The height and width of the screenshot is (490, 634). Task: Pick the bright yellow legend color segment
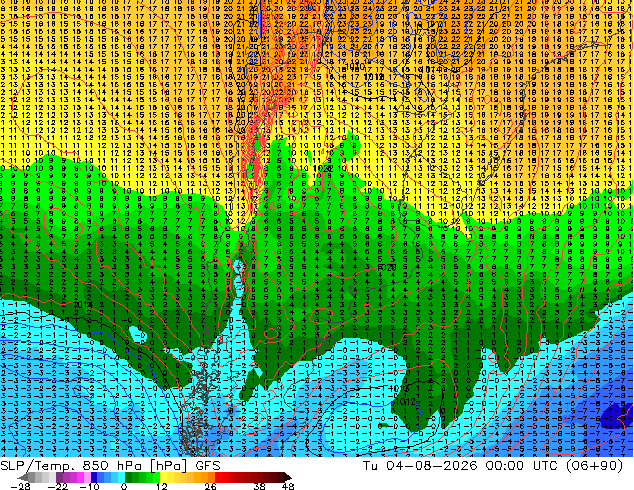click(x=164, y=477)
